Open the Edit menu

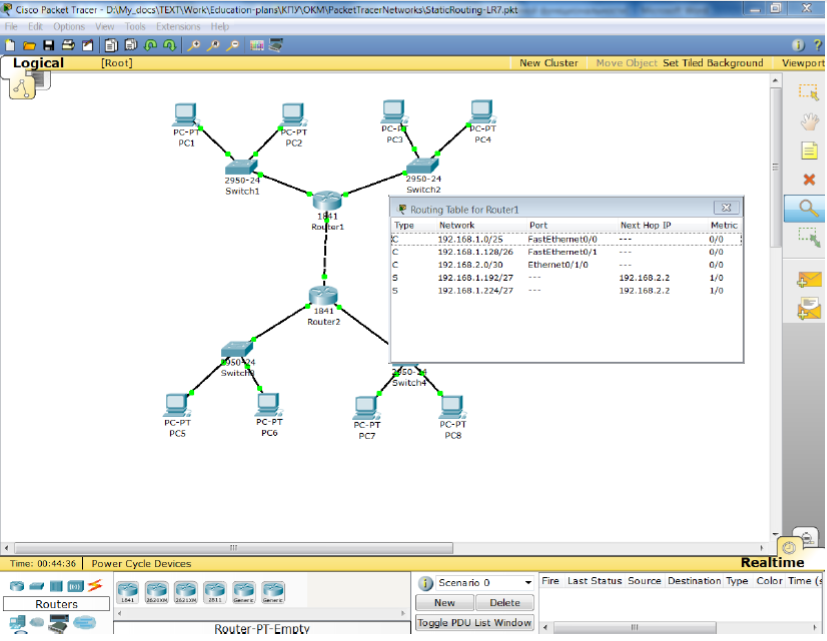pos(35,26)
